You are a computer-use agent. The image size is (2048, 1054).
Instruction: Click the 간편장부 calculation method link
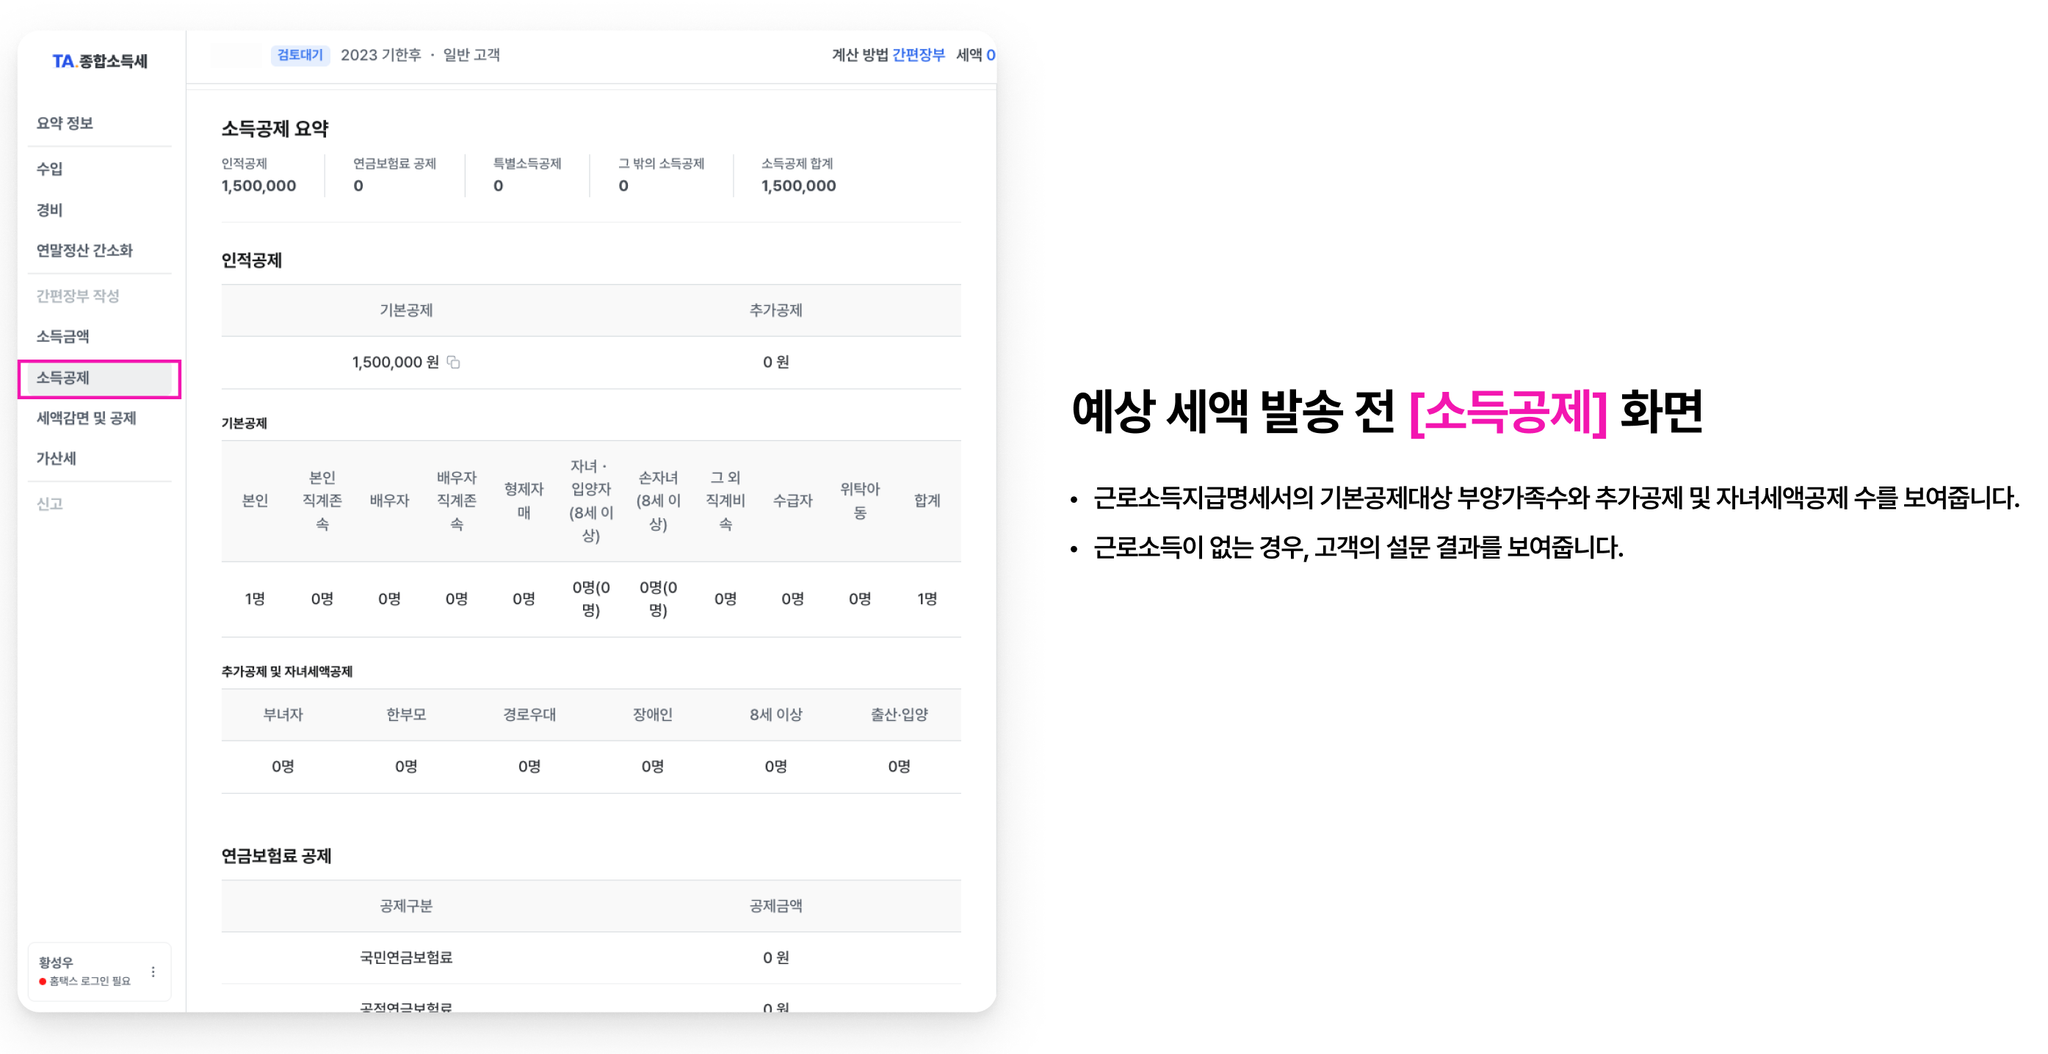[918, 55]
